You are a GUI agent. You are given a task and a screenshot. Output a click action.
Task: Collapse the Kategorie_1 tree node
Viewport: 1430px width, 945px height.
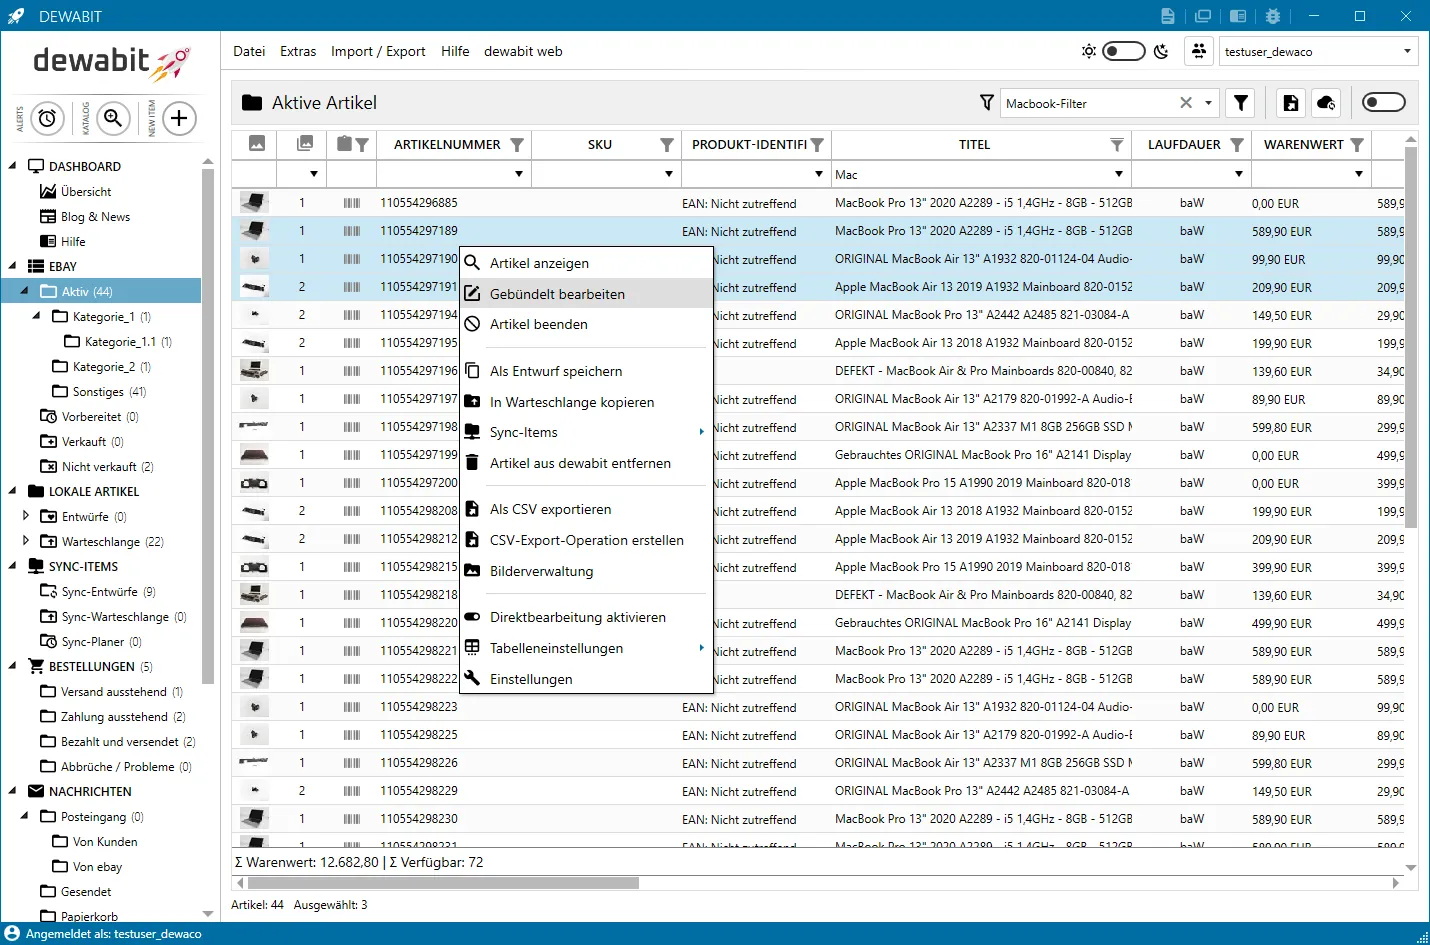click(x=37, y=316)
